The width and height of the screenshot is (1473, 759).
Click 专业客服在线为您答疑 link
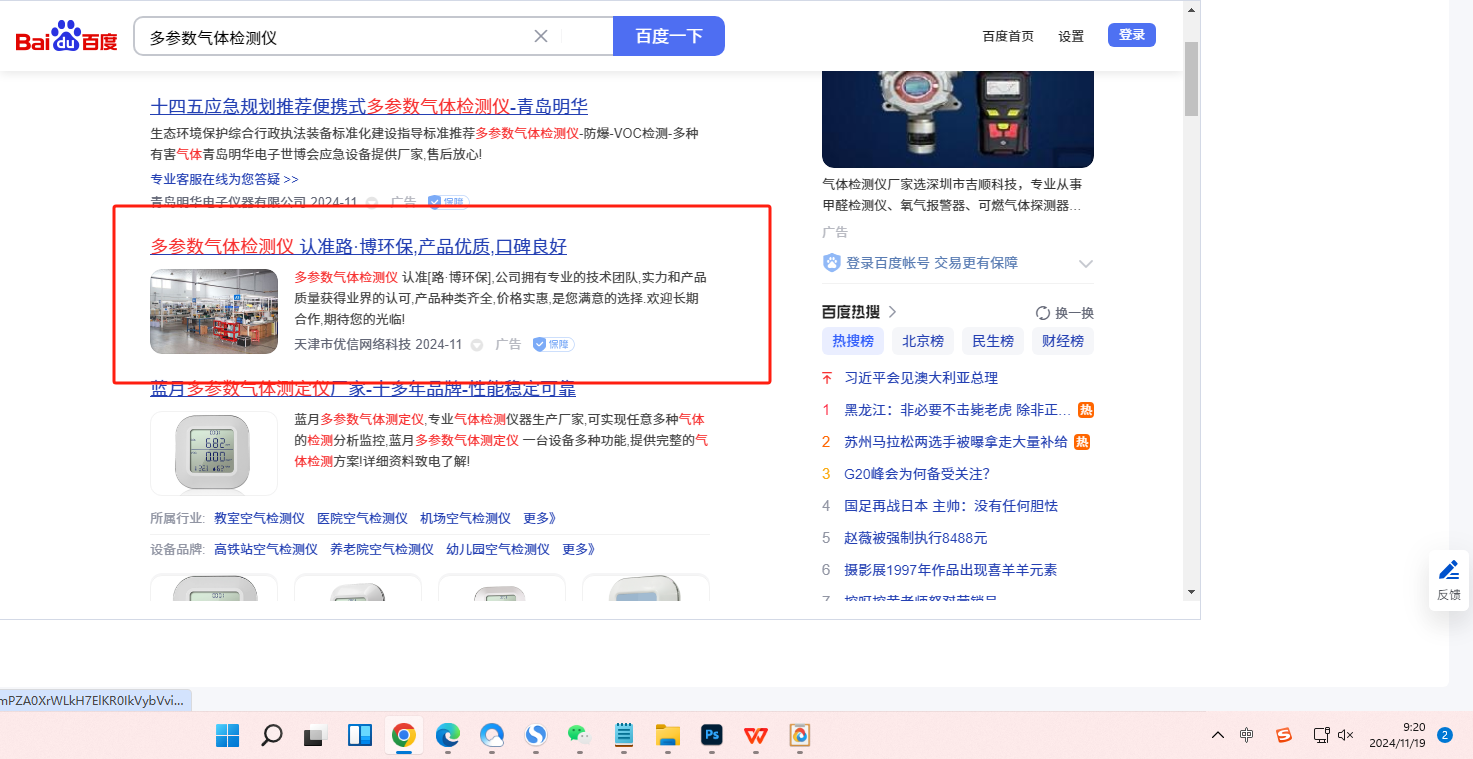pos(224,179)
